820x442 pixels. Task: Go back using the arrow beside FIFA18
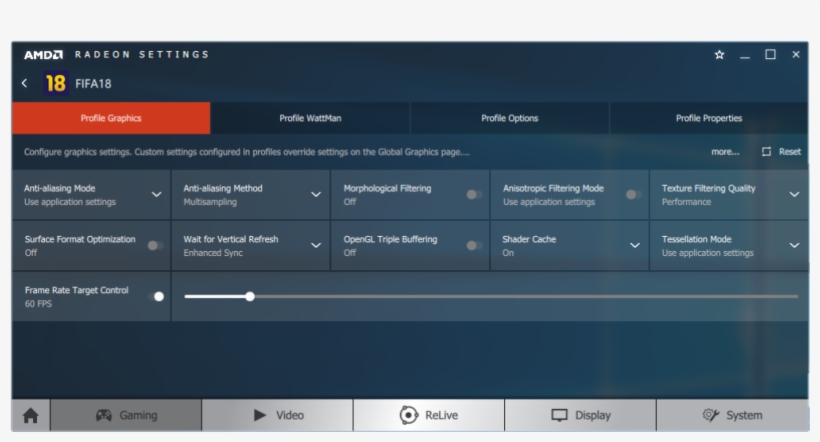pos(25,83)
